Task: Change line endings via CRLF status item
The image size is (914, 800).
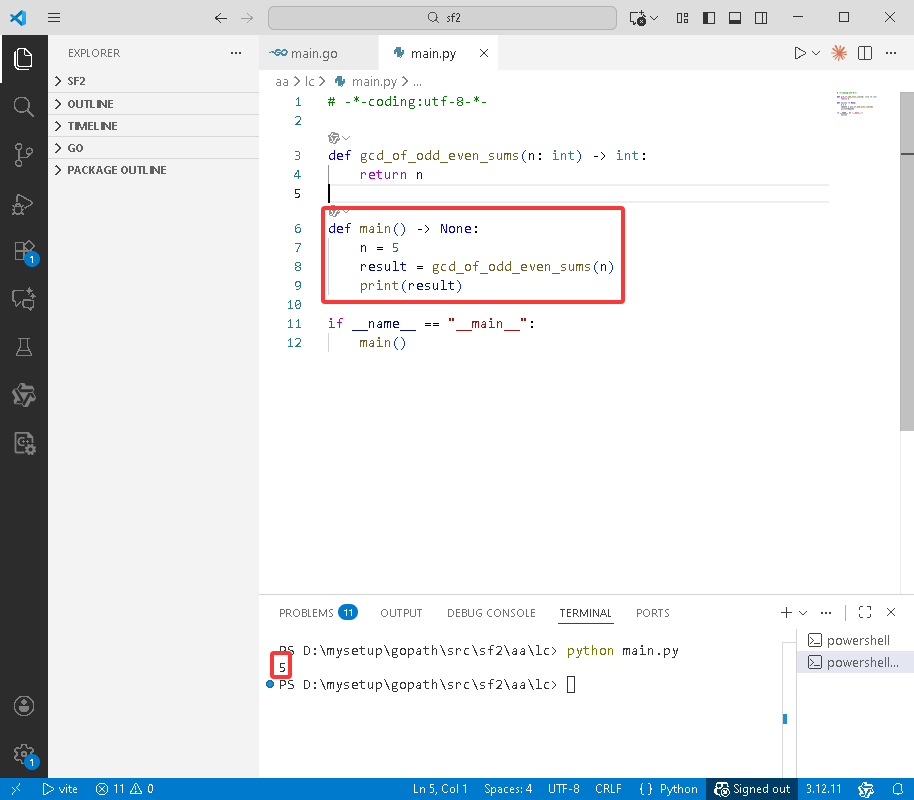Action: click(x=608, y=789)
